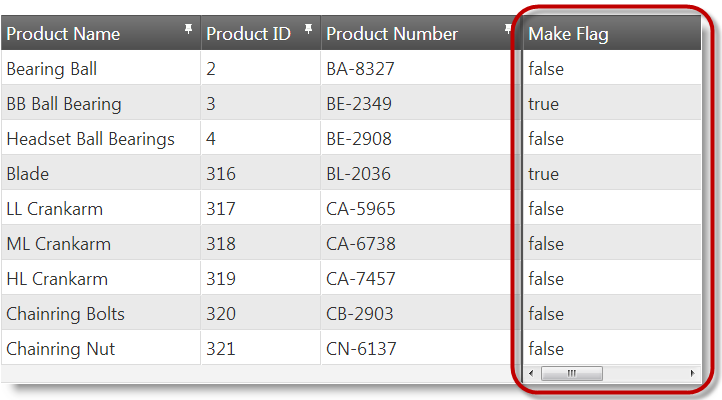
Task: Click the horizontal scrollbar left arrow
Action: (x=533, y=373)
